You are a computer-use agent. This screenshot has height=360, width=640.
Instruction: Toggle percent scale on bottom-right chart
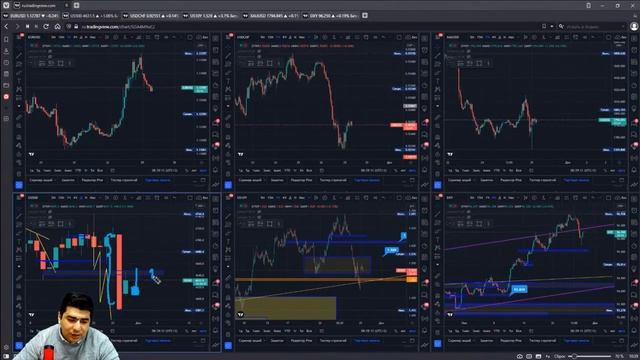coord(606,331)
